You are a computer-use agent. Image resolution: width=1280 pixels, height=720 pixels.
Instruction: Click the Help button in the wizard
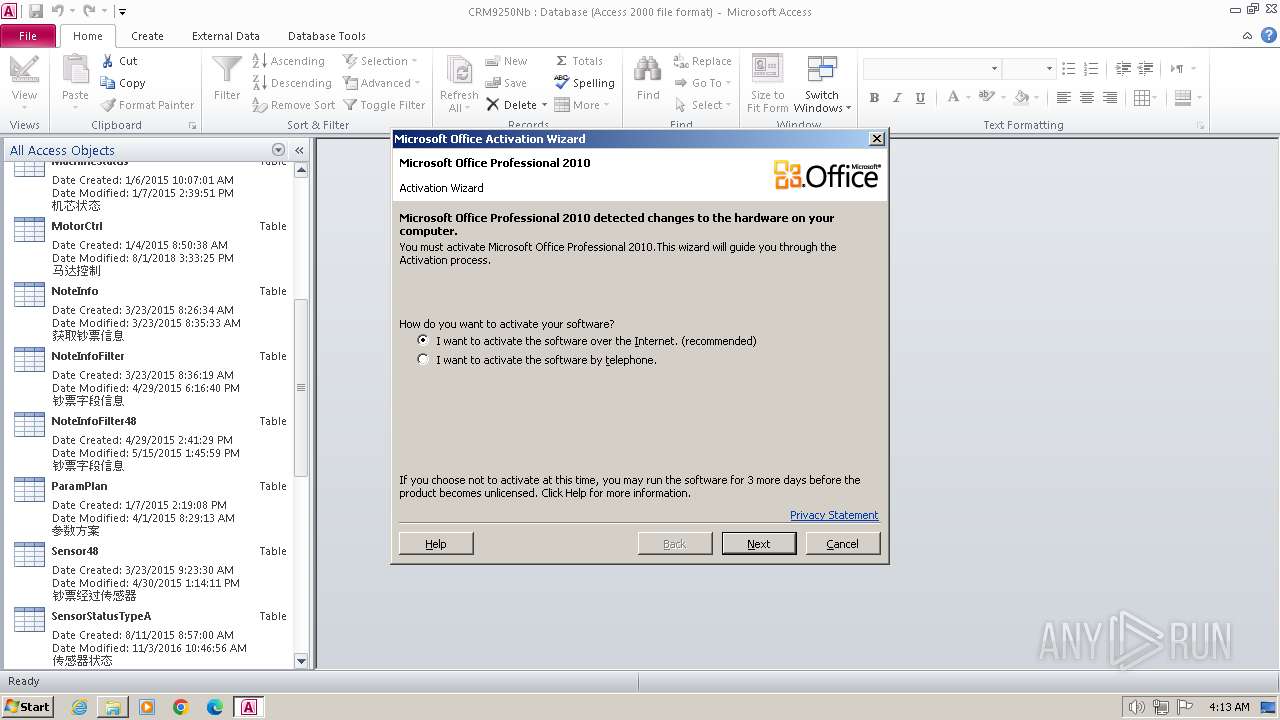[436, 543]
